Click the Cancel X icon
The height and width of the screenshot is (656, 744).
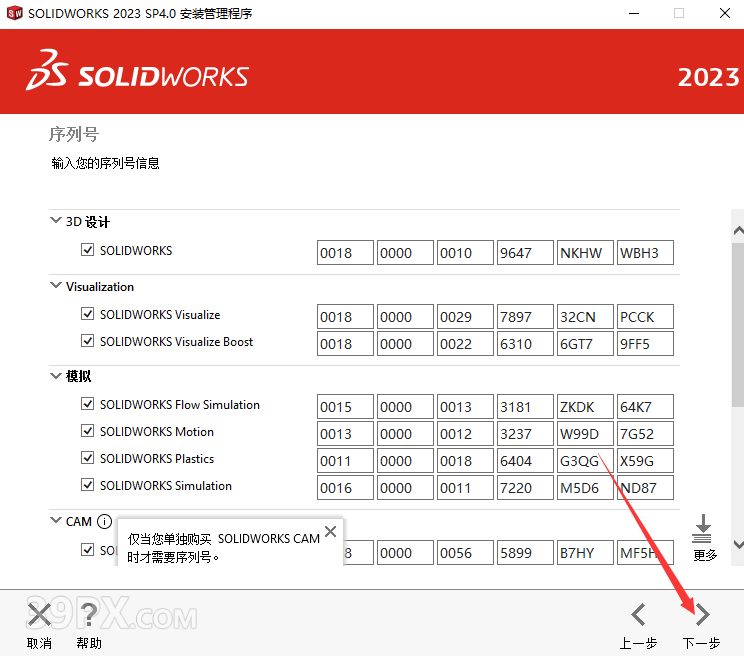(x=39, y=614)
